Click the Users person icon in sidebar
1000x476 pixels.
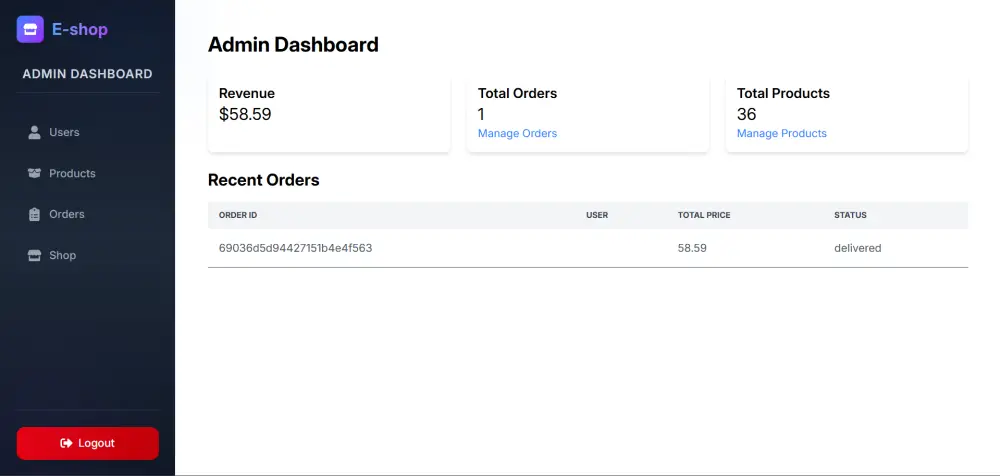(x=35, y=132)
